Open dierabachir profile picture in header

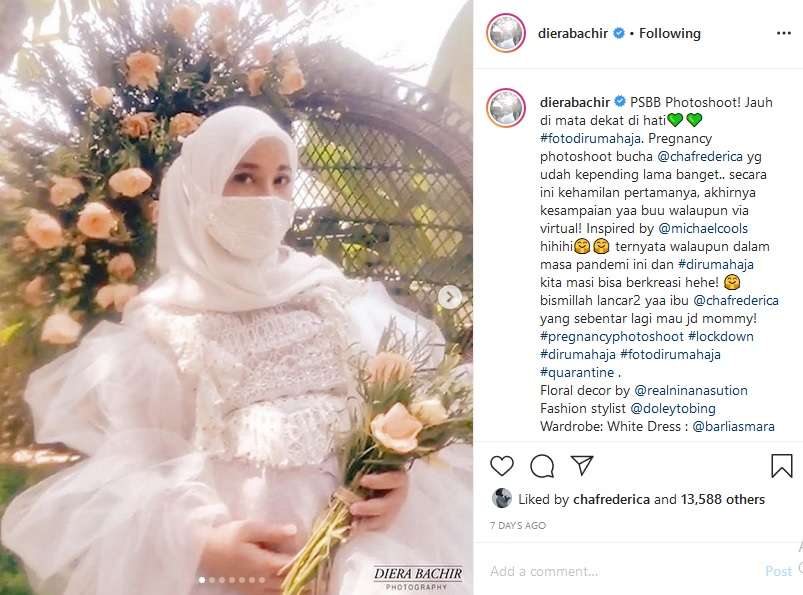pos(506,33)
